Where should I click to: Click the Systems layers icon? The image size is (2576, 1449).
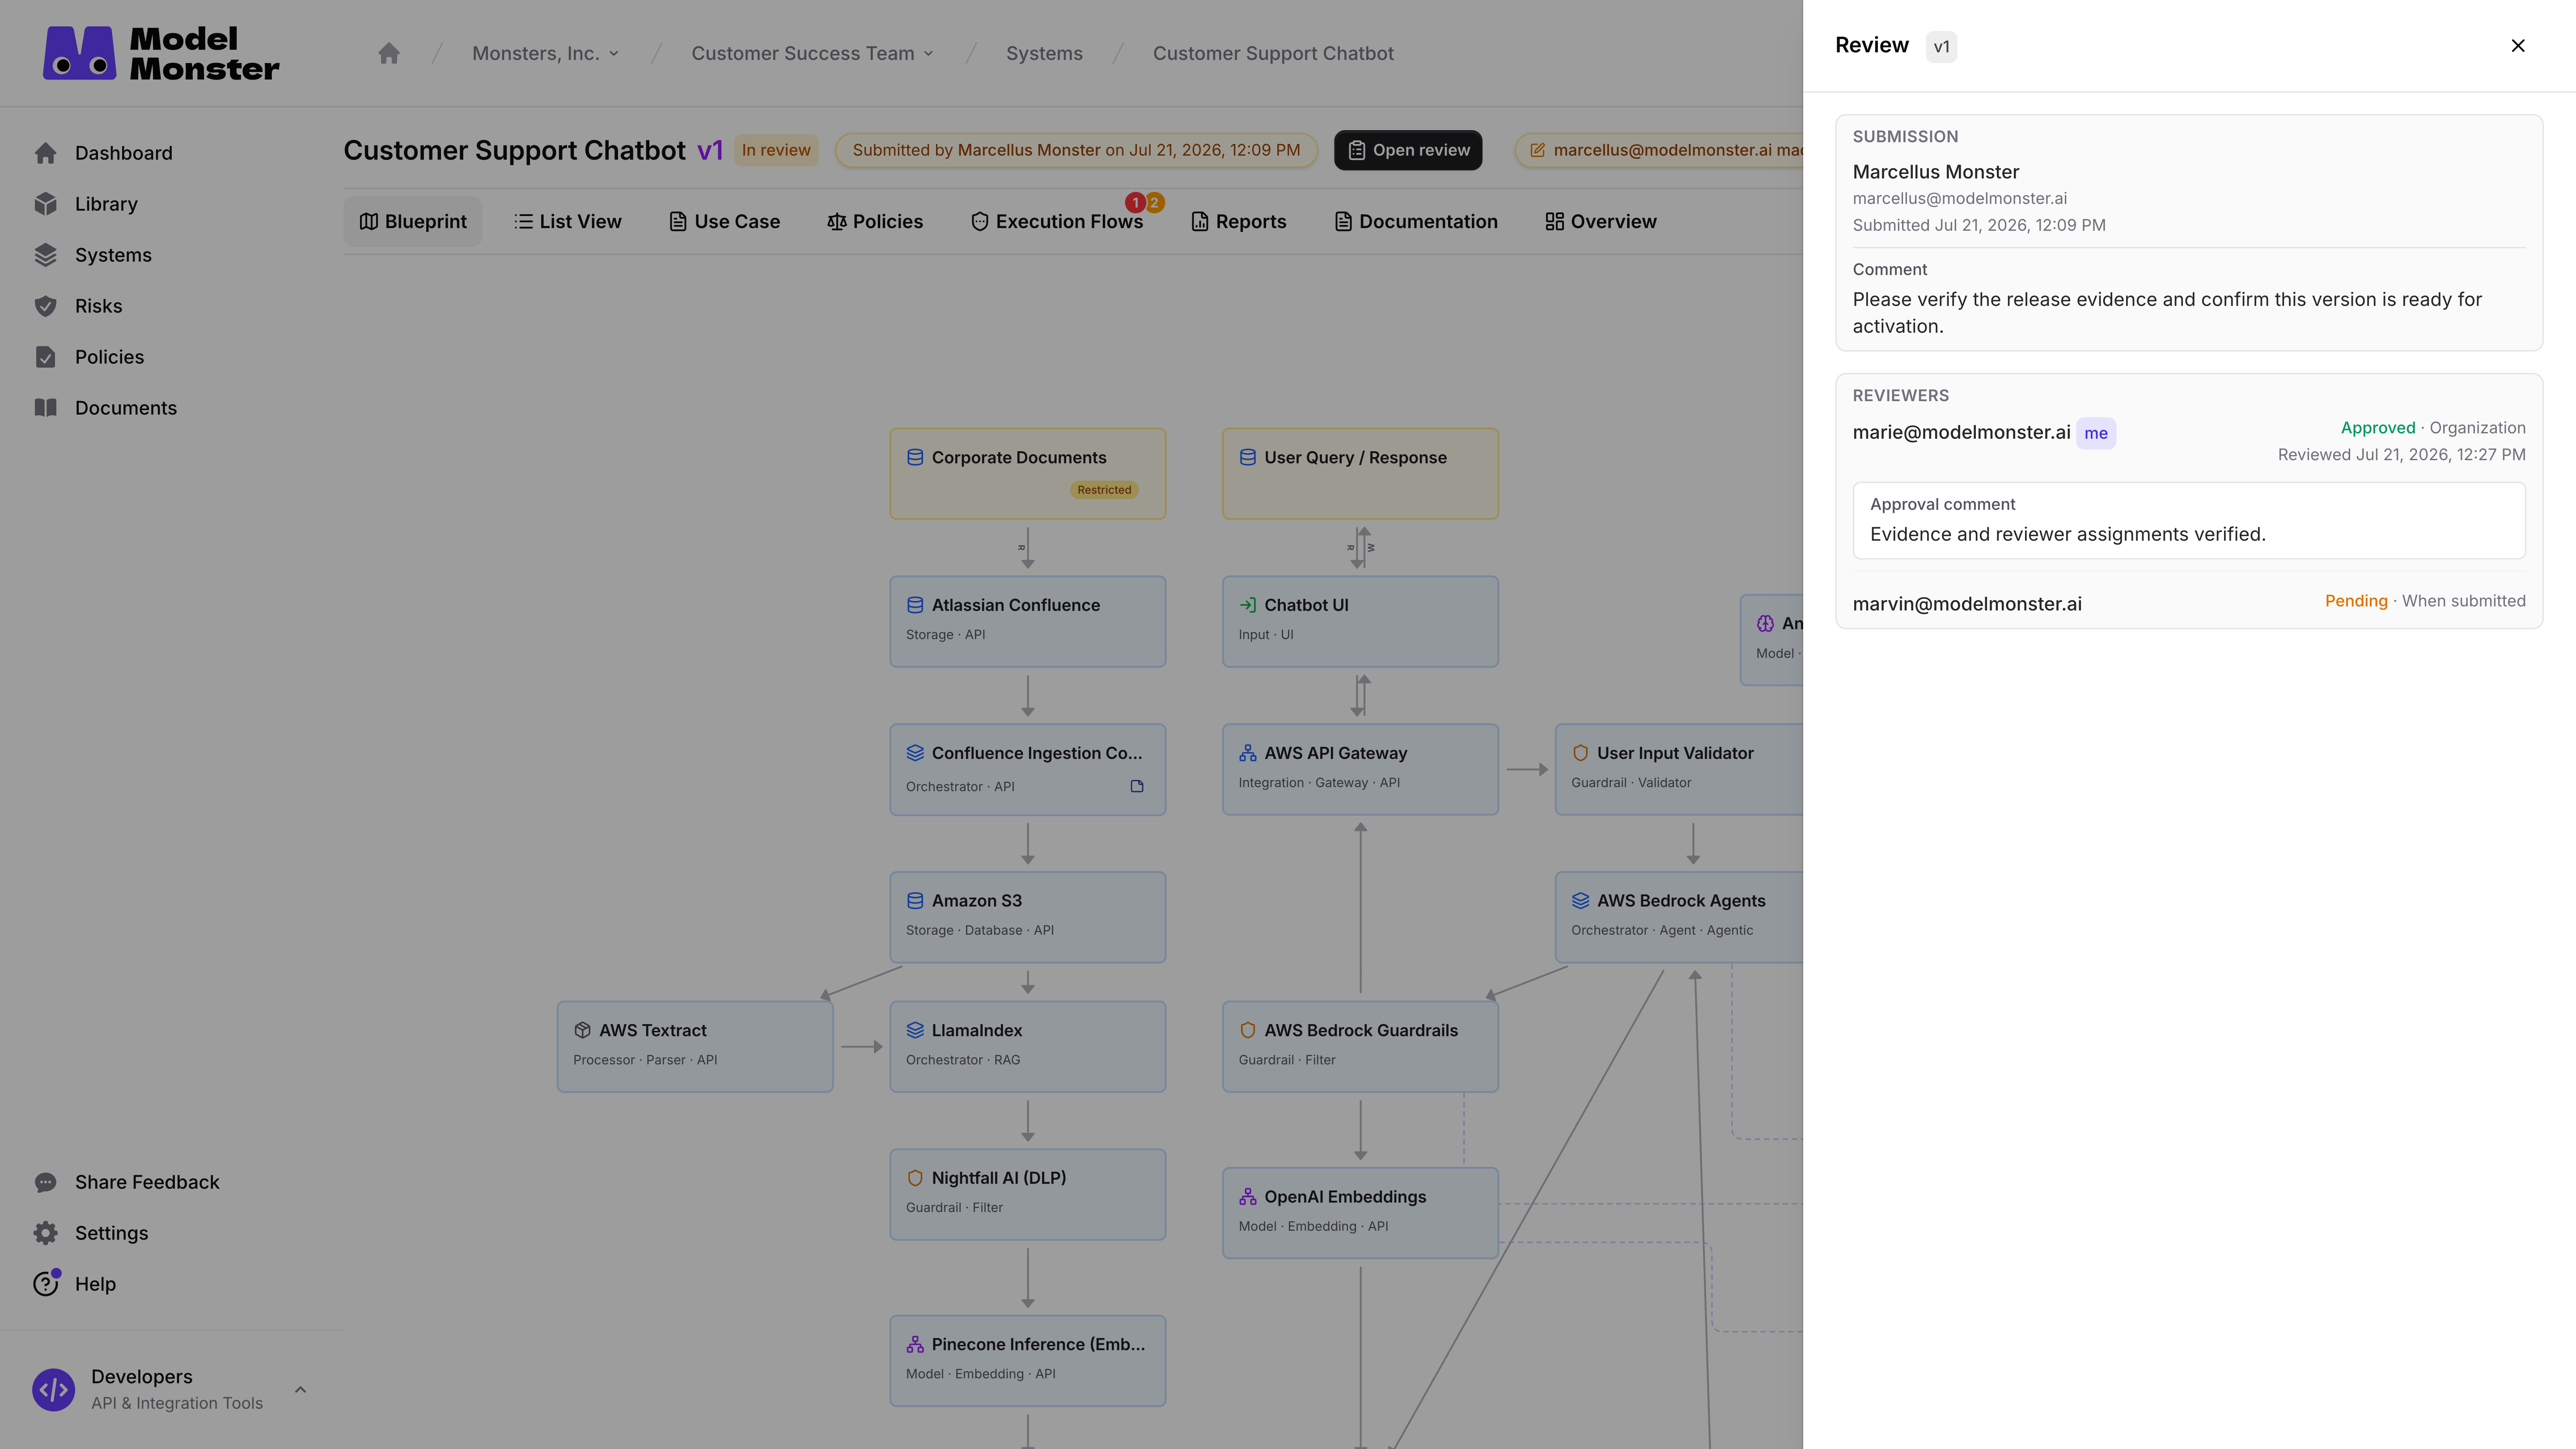point(46,255)
